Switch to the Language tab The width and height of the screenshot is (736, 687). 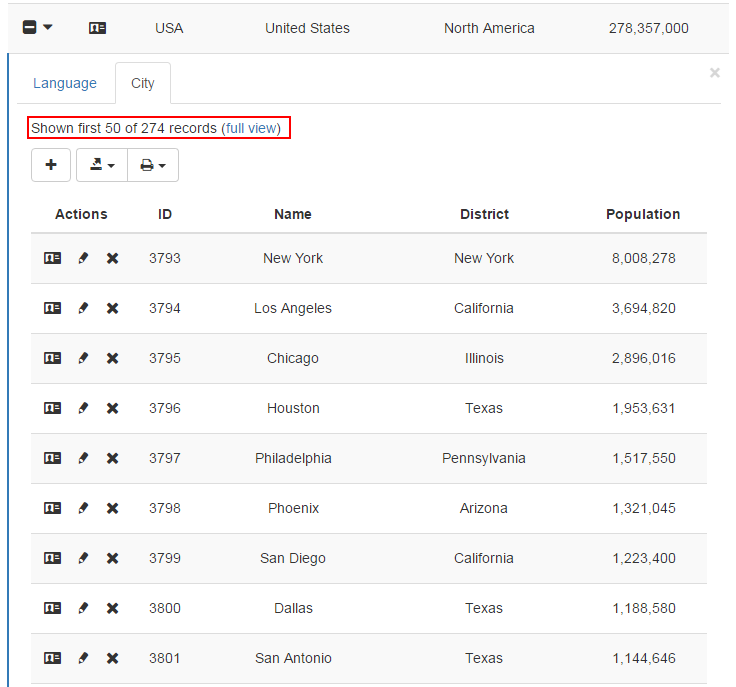pos(65,83)
